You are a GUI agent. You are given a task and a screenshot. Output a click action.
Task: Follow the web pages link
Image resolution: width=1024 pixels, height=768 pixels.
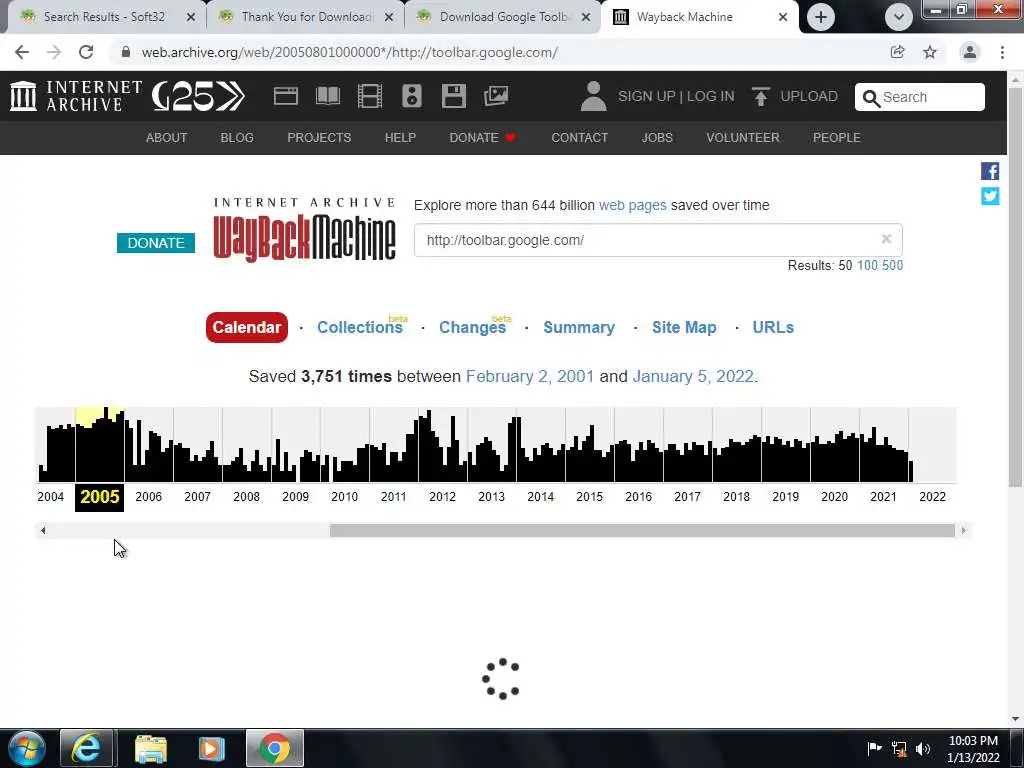click(632, 205)
